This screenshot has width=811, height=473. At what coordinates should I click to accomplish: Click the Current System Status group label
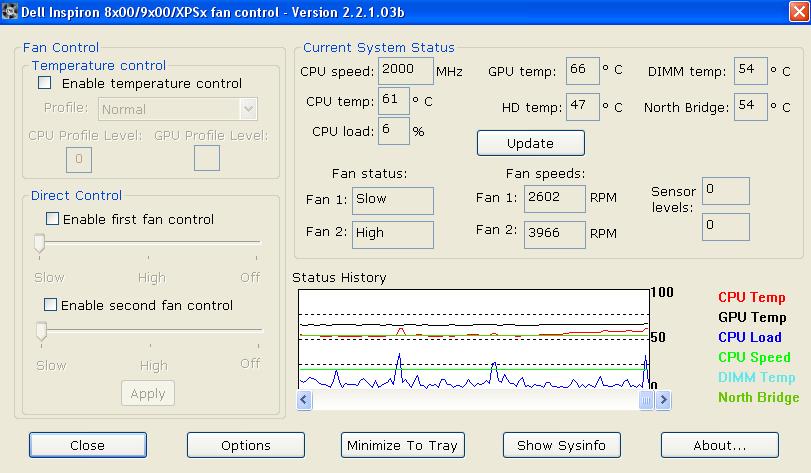[379, 48]
